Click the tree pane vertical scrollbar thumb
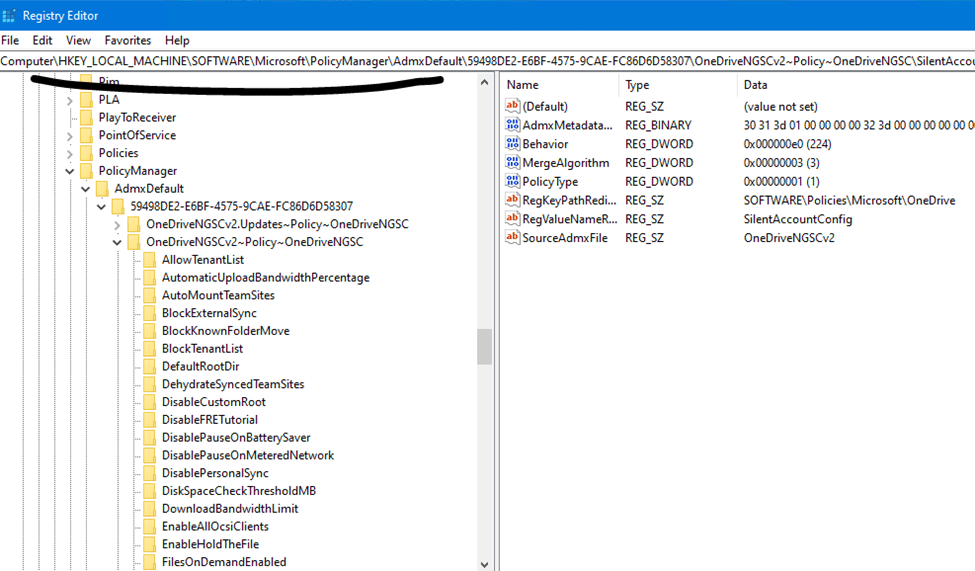 (485, 347)
